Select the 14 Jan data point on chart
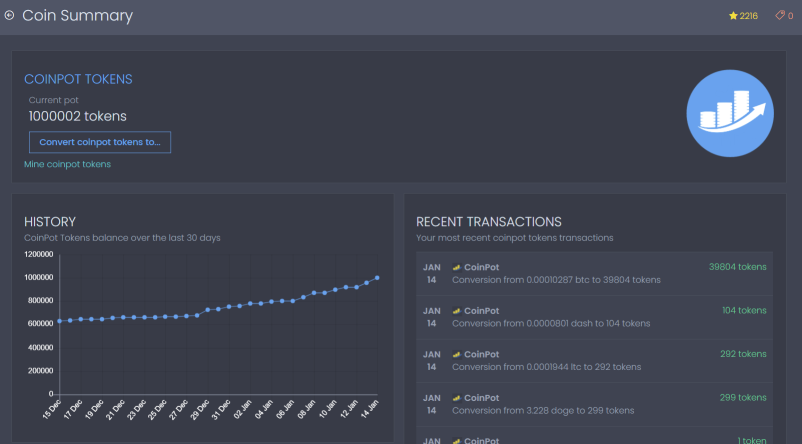This screenshot has height=444, width=802. pos(377,278)
